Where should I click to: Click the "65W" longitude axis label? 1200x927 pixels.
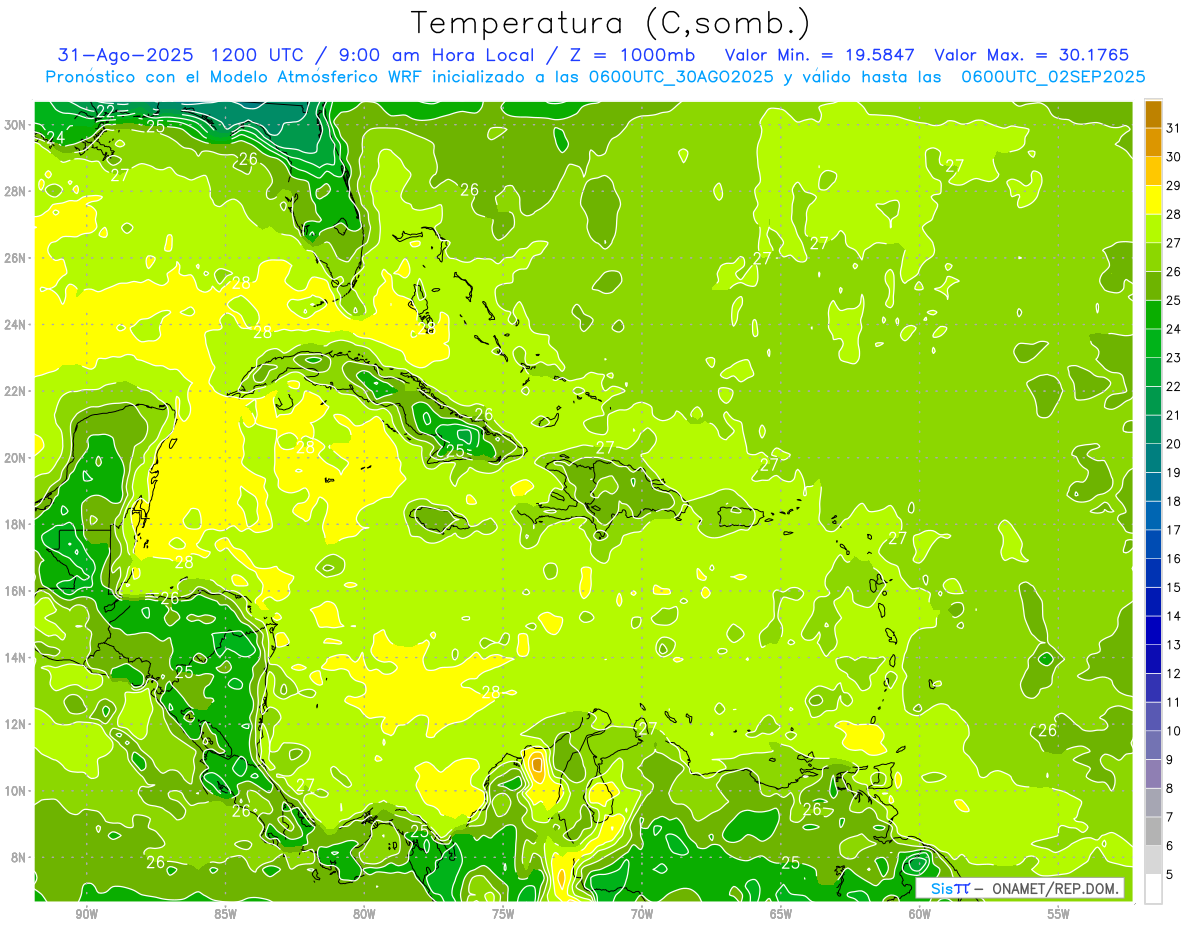click(x=781, y=914)
